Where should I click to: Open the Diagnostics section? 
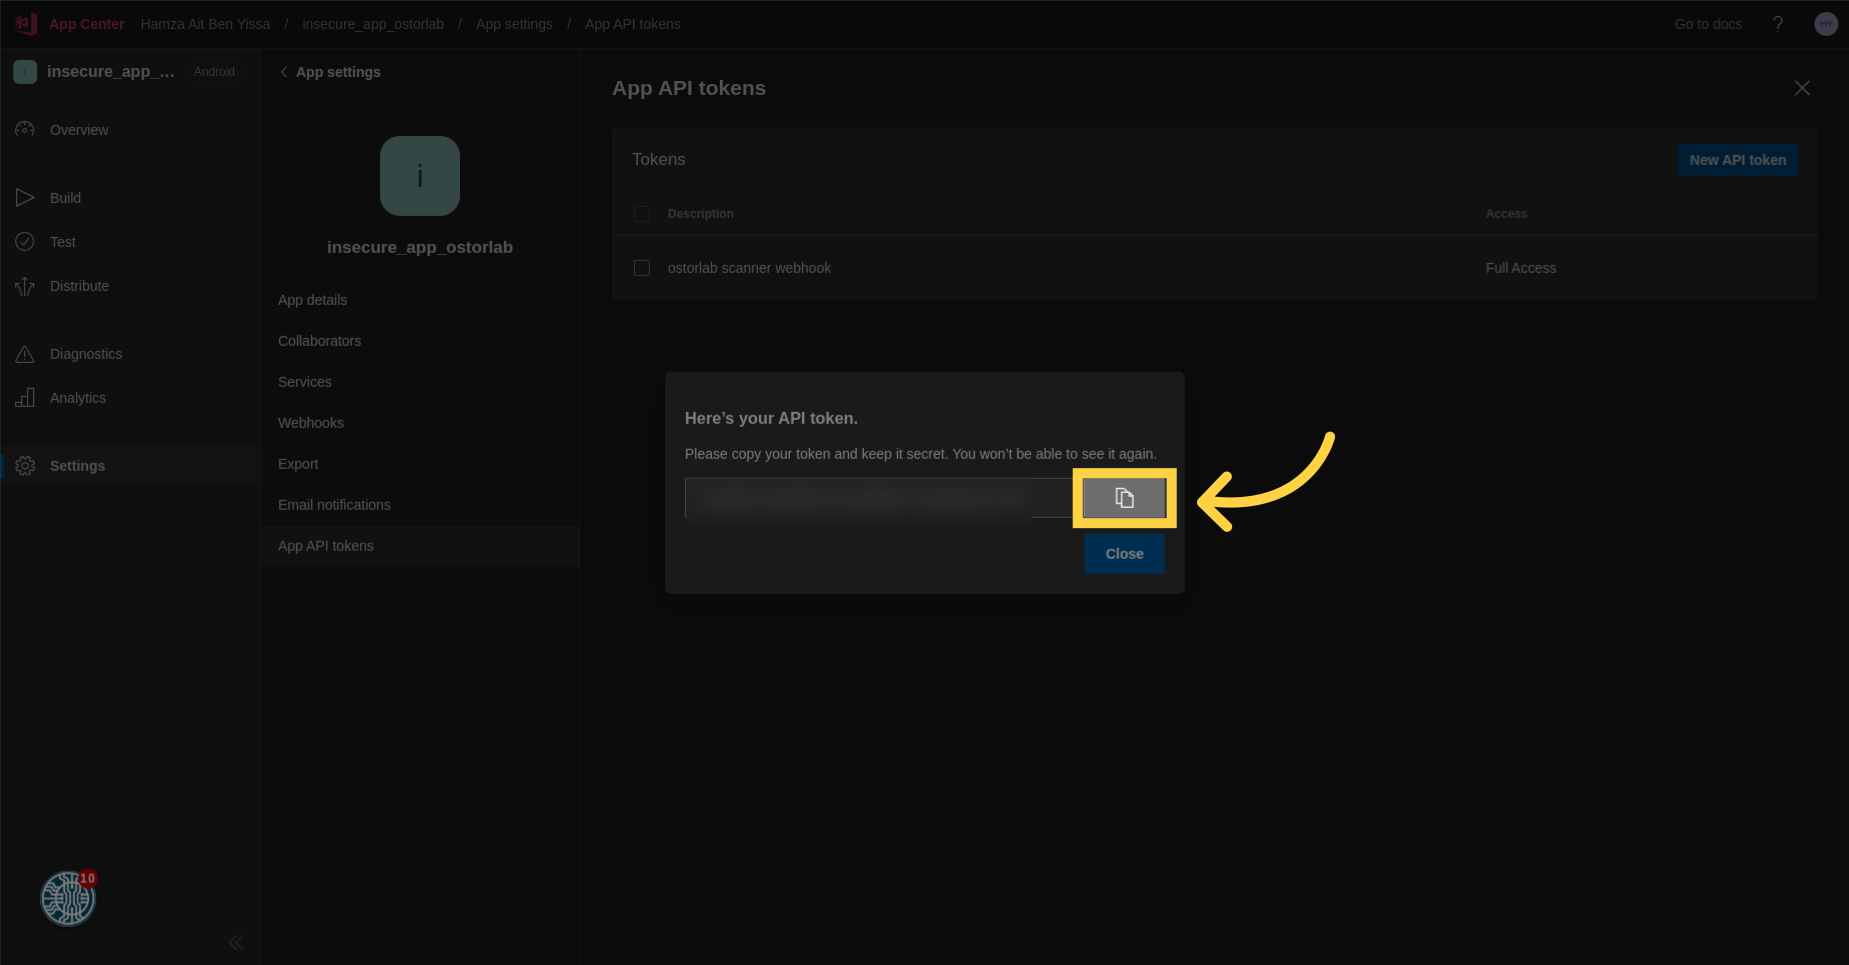tap(85, 354)
